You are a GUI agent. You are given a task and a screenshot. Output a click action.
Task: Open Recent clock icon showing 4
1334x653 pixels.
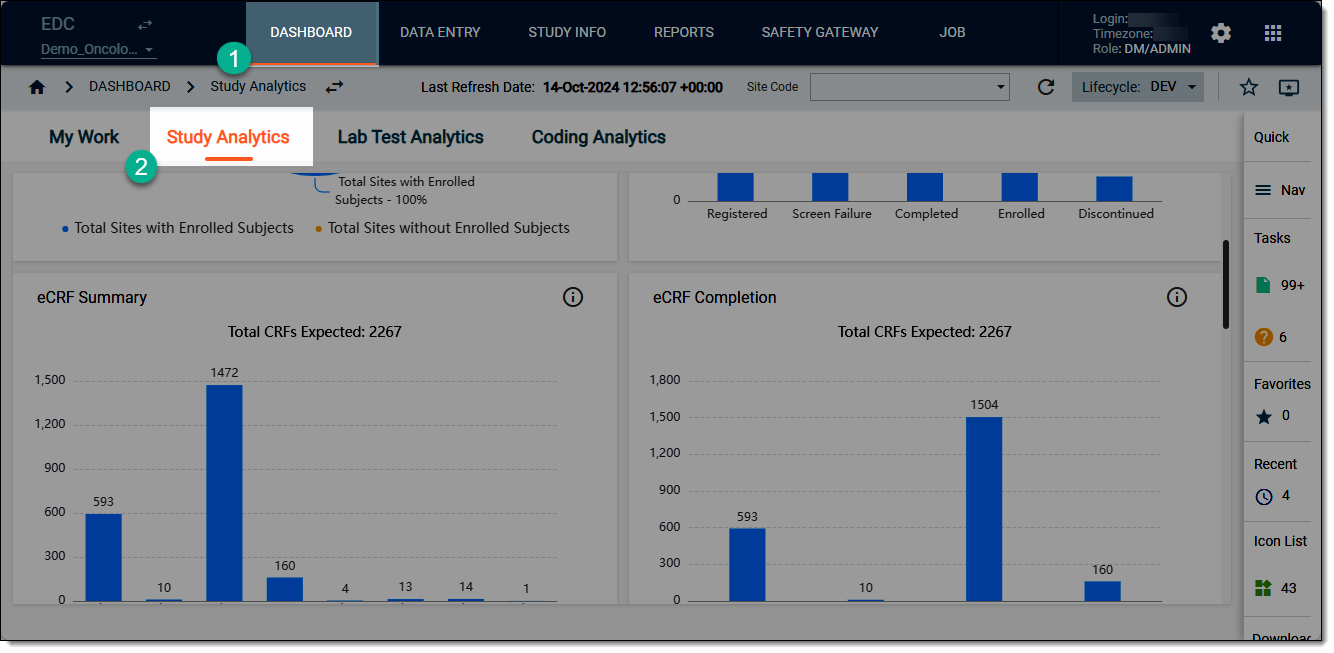[x=1264, y=496]
